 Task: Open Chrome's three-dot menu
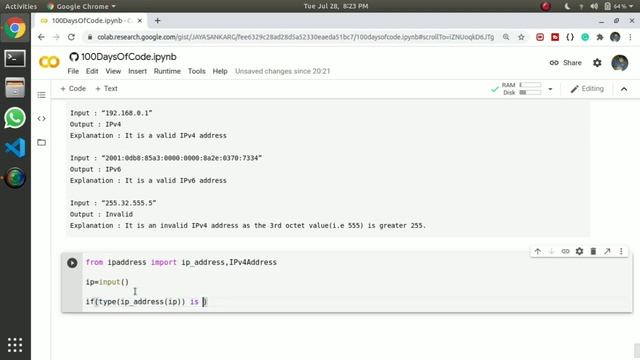click(x=630, y=37)
